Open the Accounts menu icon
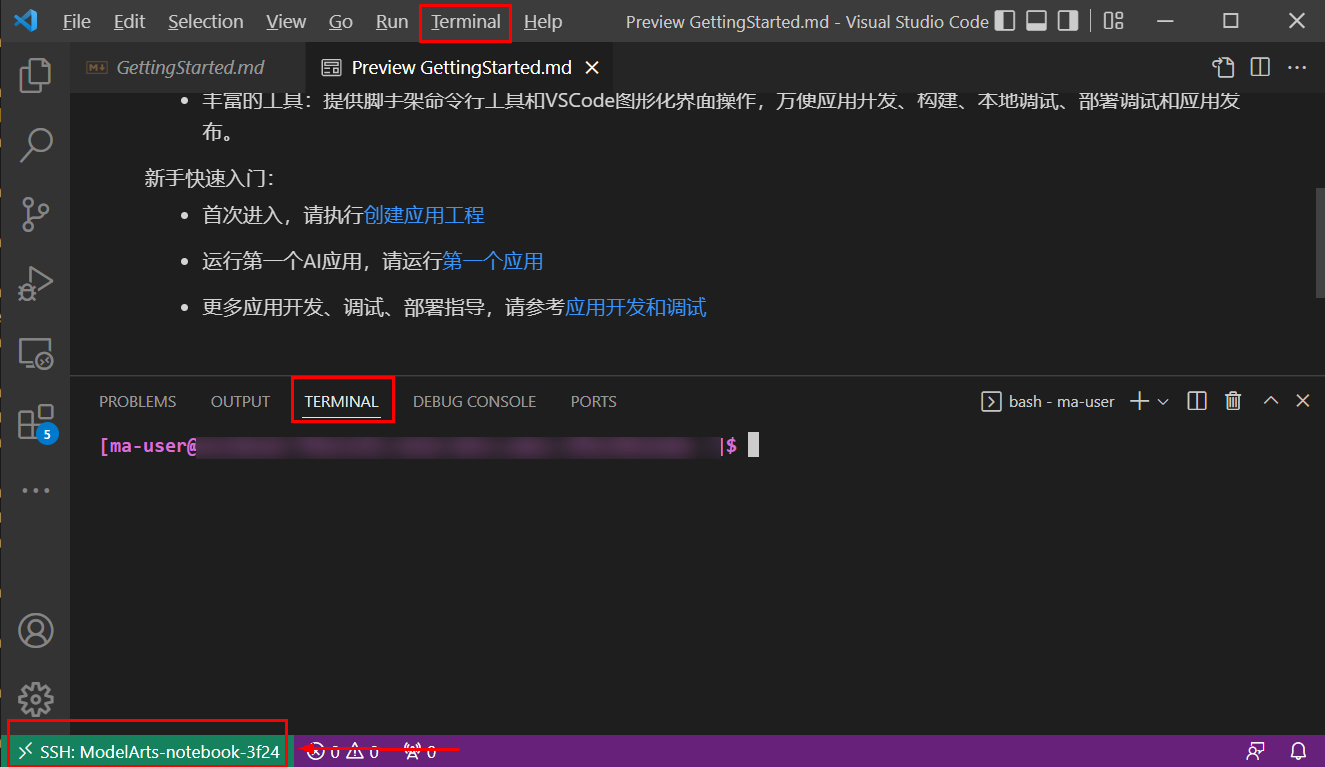1325x767 pixels. [x=36, y=630]
